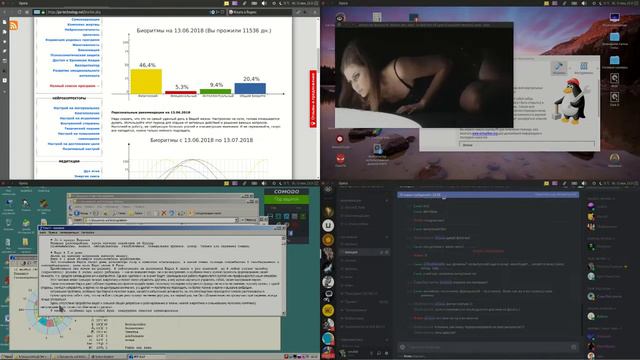Click the Tux penguin picture in the dialog
Viewport: 640px width, 360px height.
(571, 101)
